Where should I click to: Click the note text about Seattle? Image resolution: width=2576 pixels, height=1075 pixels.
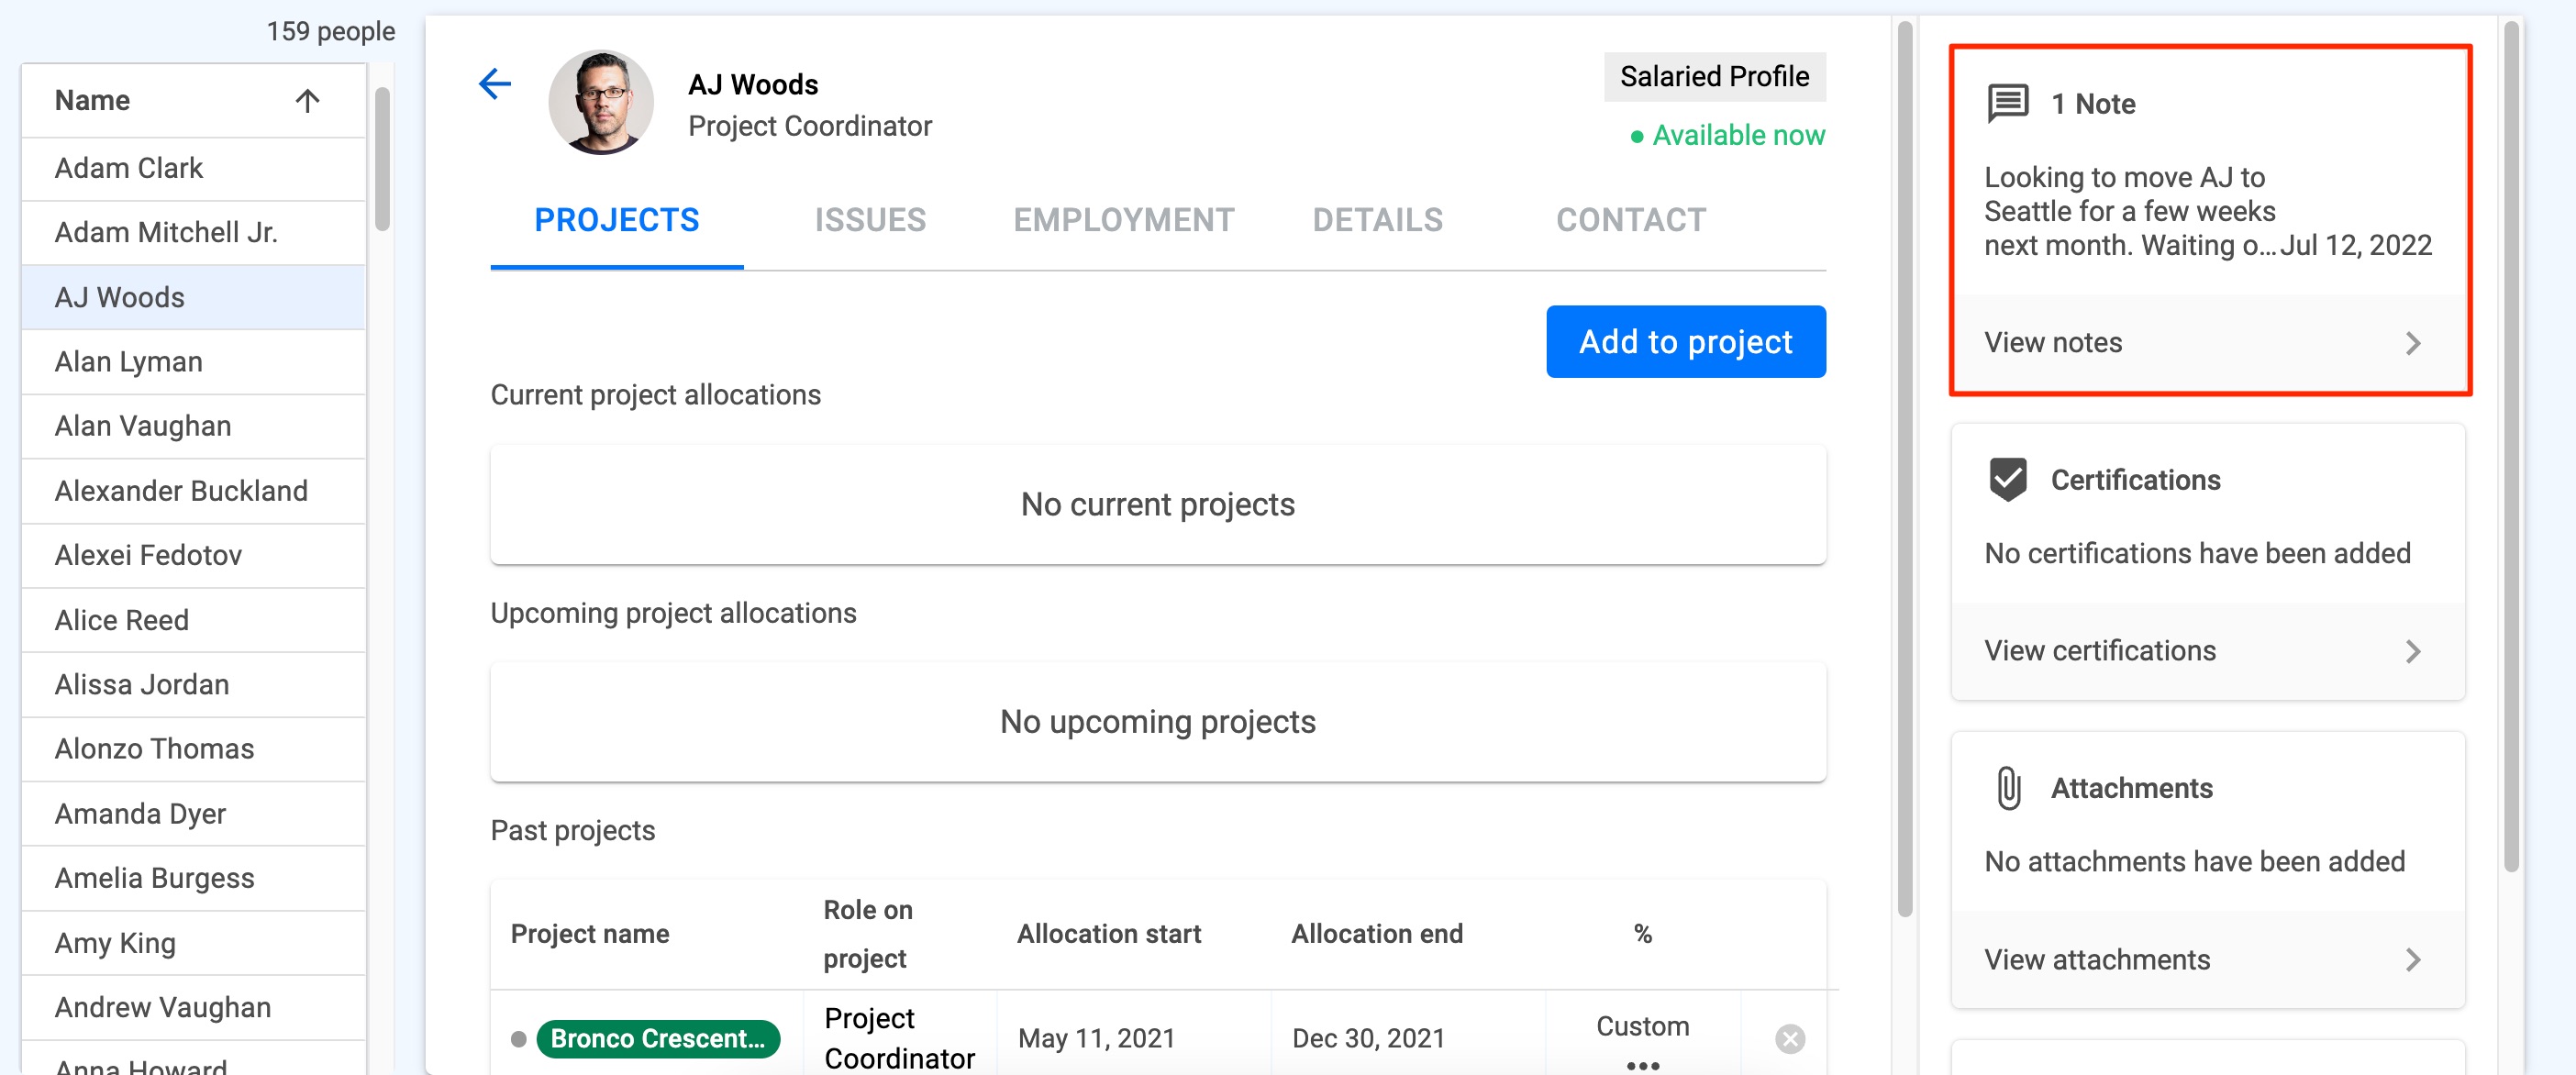pos(2128,211)
